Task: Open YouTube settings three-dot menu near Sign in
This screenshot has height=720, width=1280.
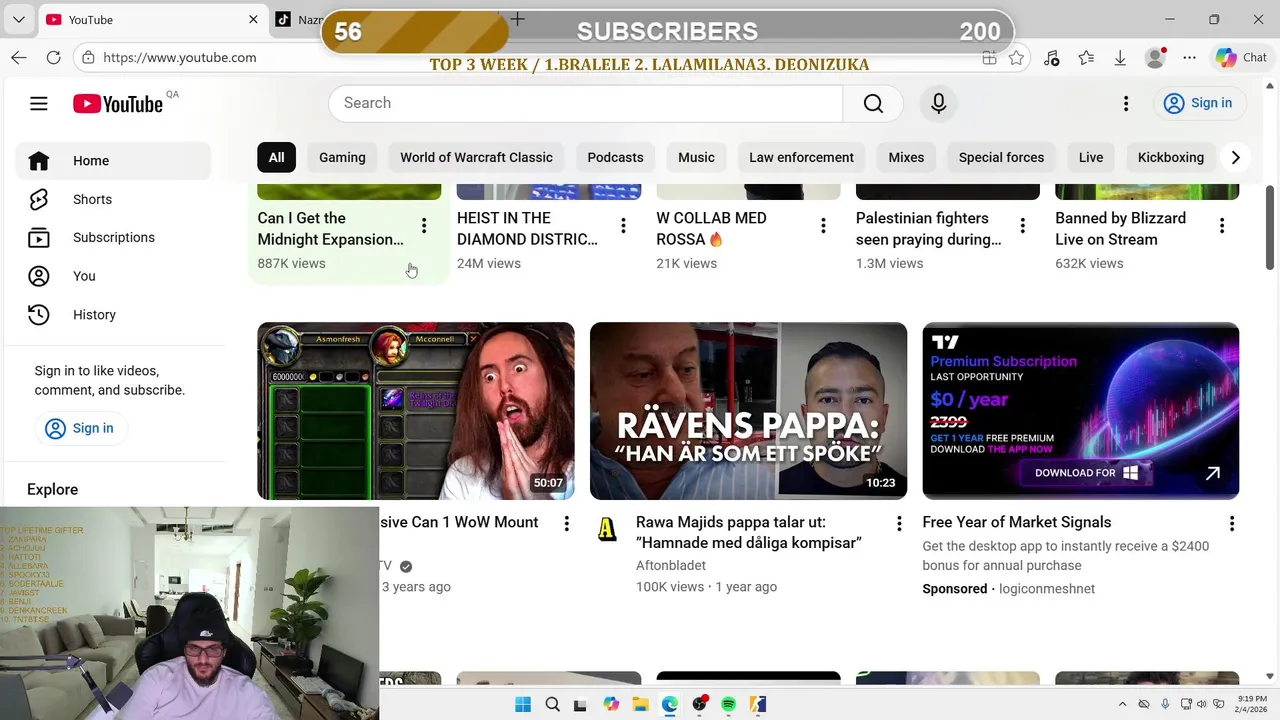Action: click(1126, 103)
